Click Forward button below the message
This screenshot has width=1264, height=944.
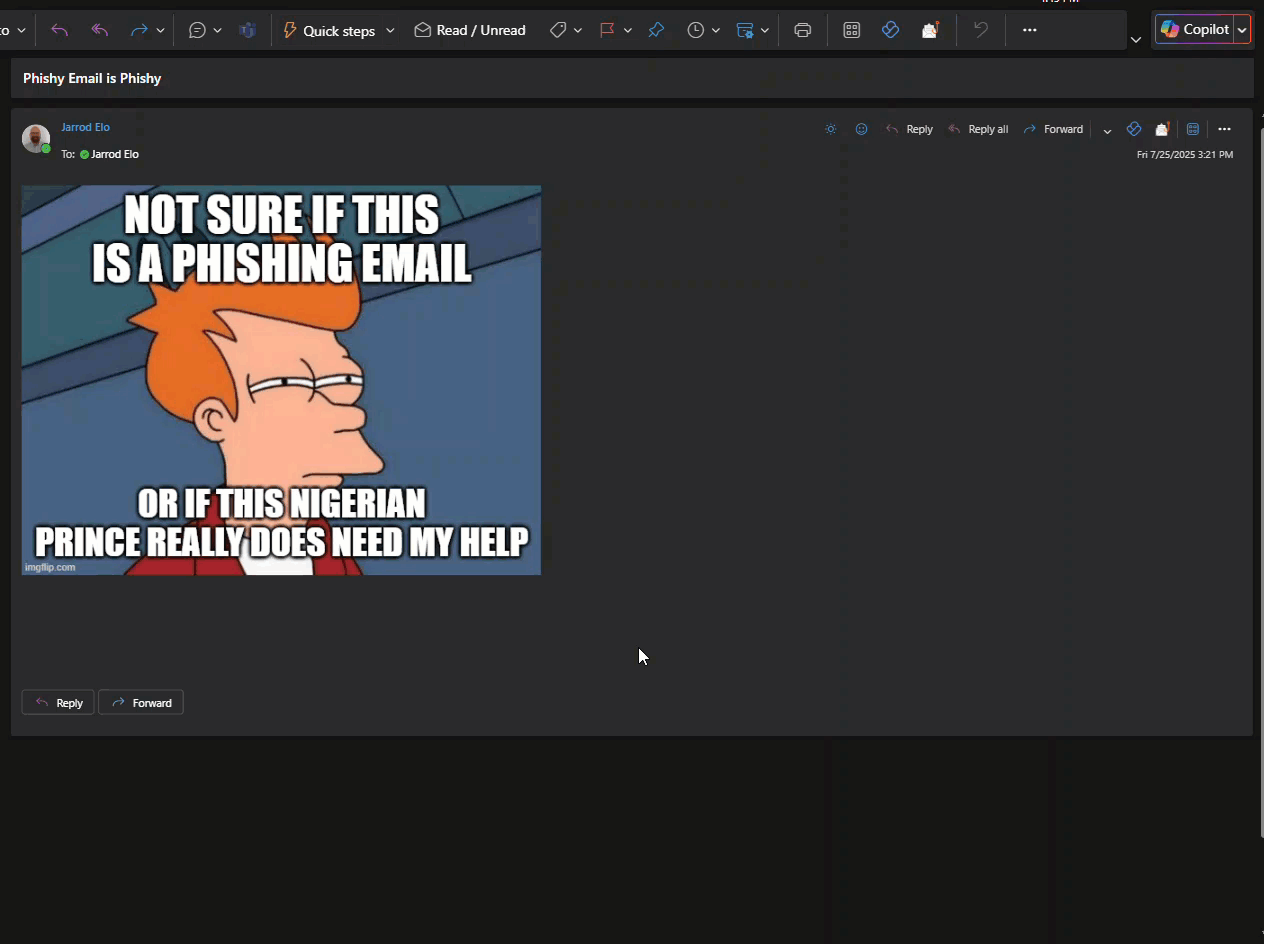click(x=141, y=703)
